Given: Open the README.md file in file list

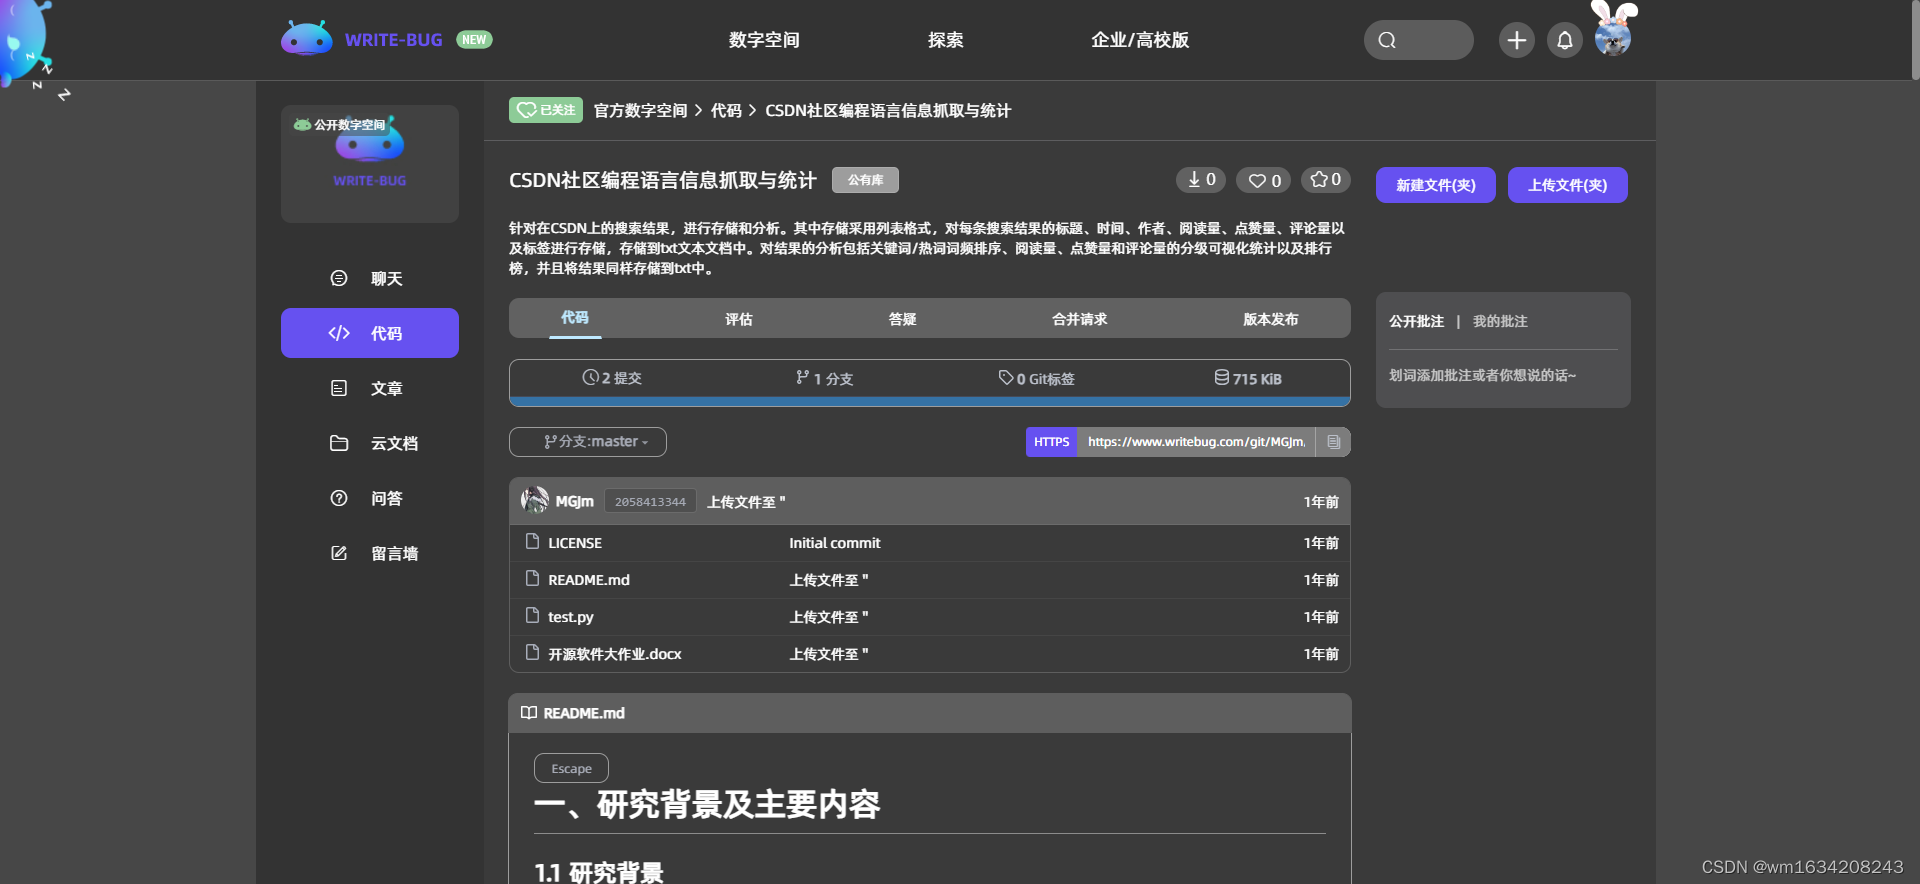Looking at the screenshot, I should tap(589, 580).
